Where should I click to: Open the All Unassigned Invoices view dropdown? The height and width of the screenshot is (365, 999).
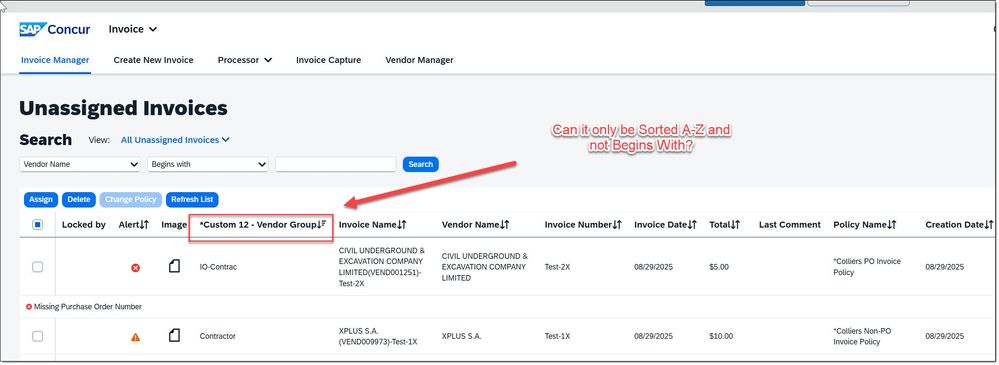pos(175,140)
